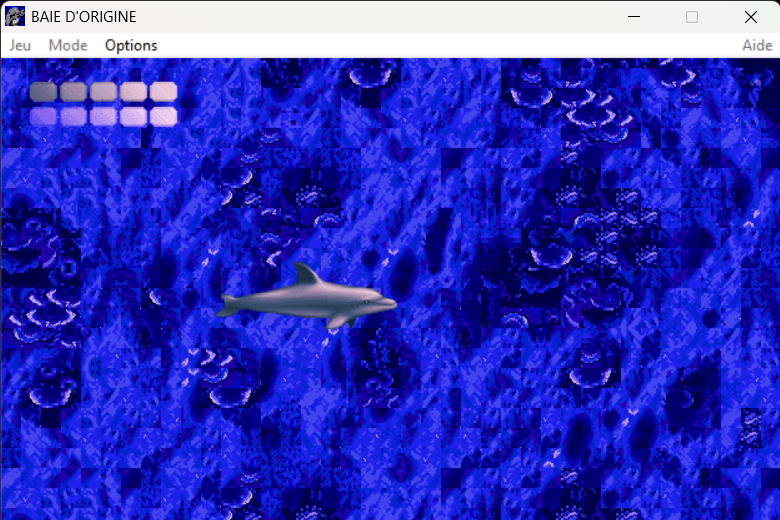This screenshot has width=780, height=520.
Task: Open the Mode menu
Action: click(68, 45)
